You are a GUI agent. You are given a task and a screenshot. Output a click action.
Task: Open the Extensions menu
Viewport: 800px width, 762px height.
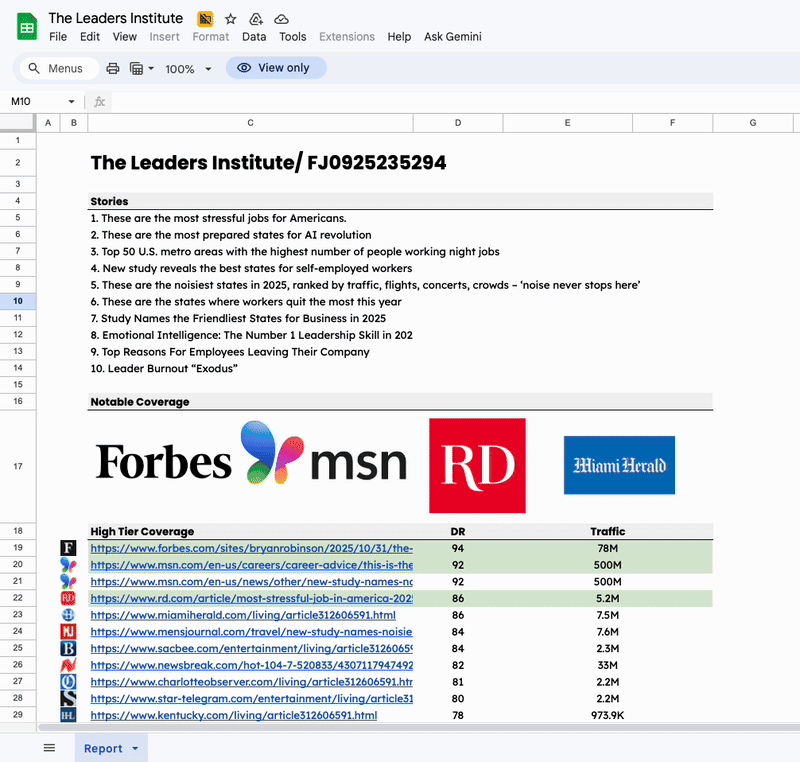click(x=347, y=36)
